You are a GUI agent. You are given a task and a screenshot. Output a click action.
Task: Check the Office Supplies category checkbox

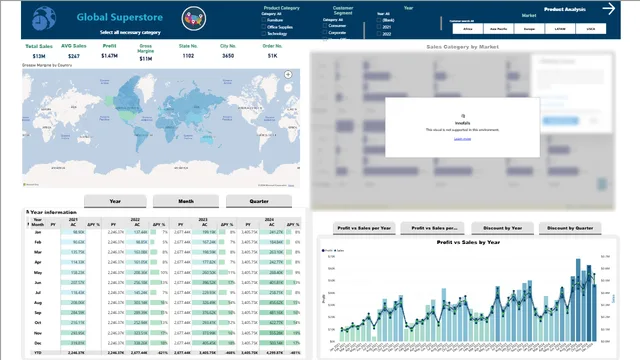264,27
